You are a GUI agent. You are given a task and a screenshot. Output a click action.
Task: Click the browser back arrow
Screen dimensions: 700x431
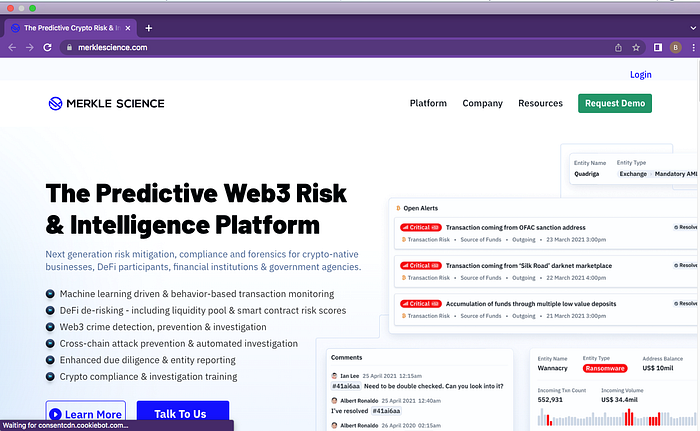pyautogui.click(x=12, y=47)
